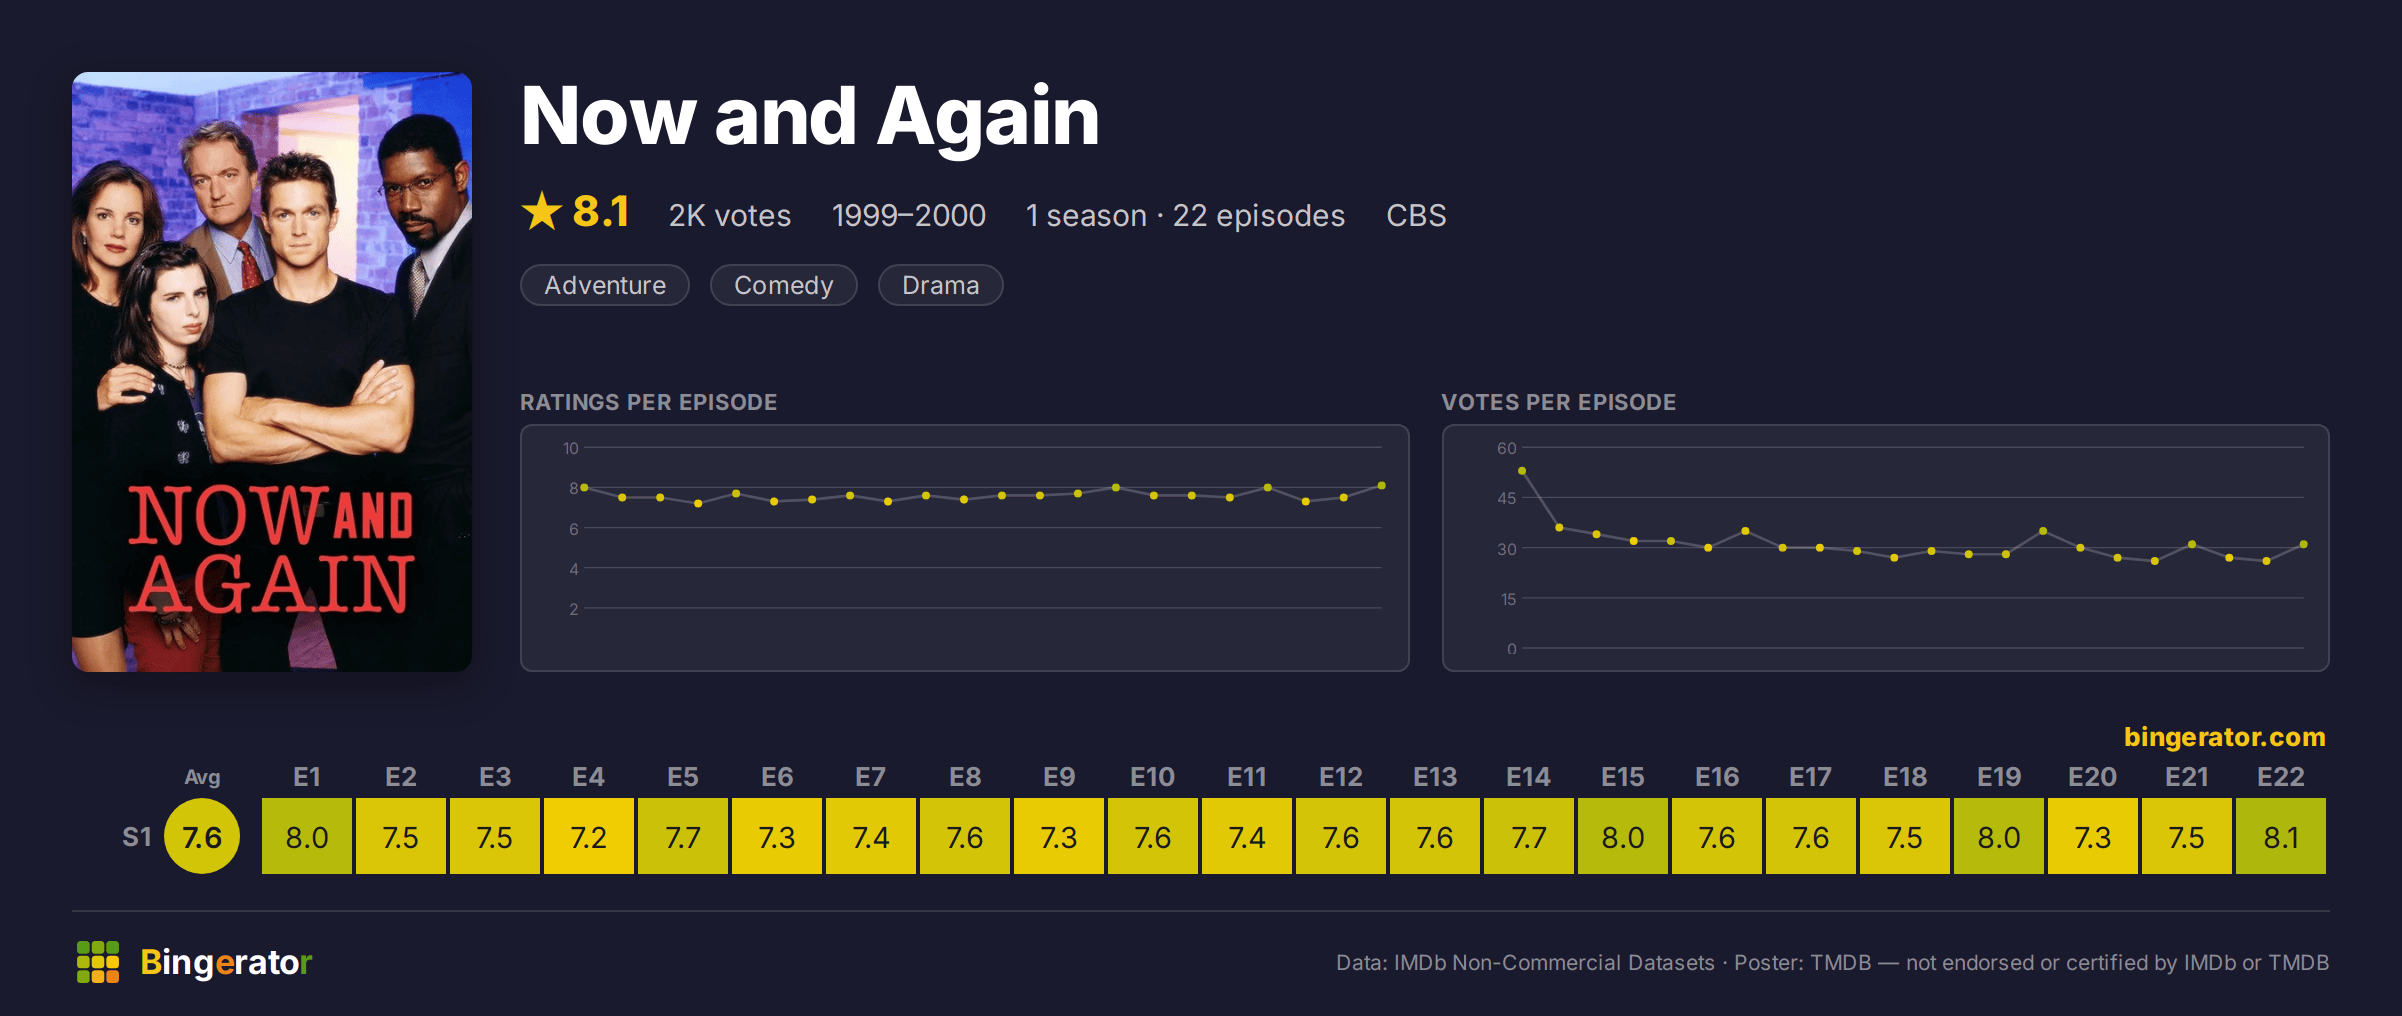Select the E4 rating cell 7.2
Image resolution: width=2402 pixels, height=1016 pixels.
tap(589, 836)
